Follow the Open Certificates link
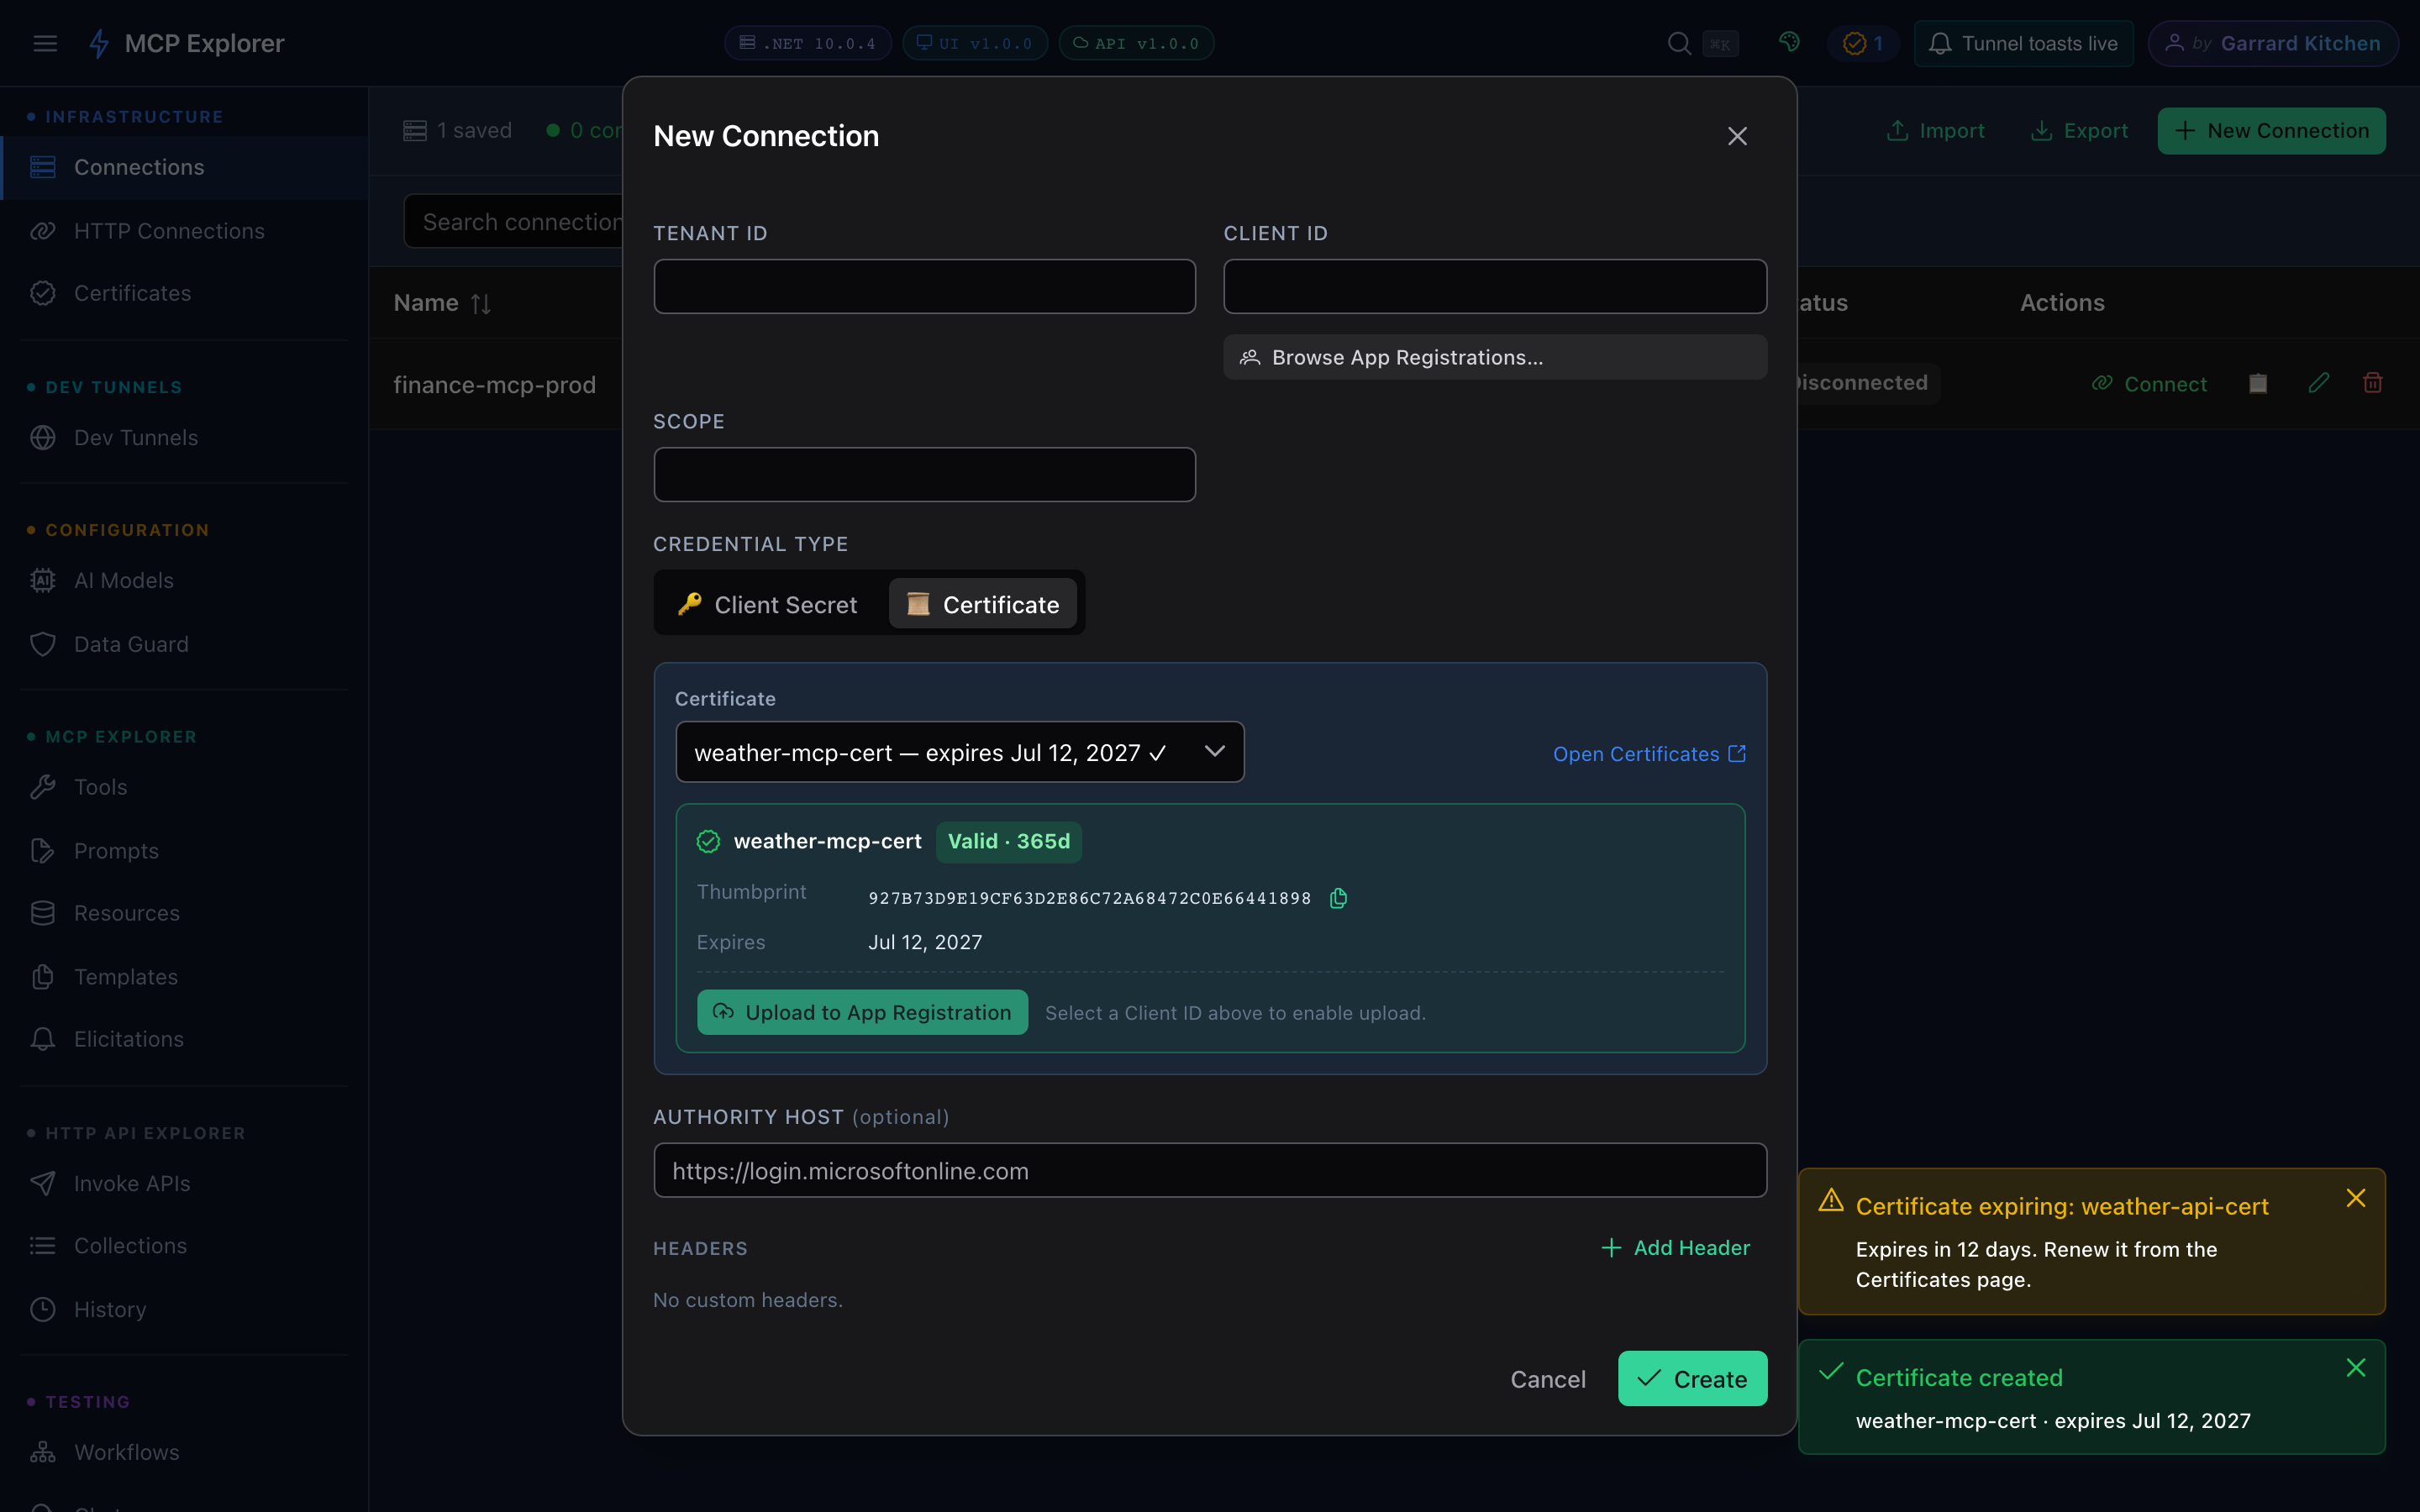 (x=1649, y=754)
